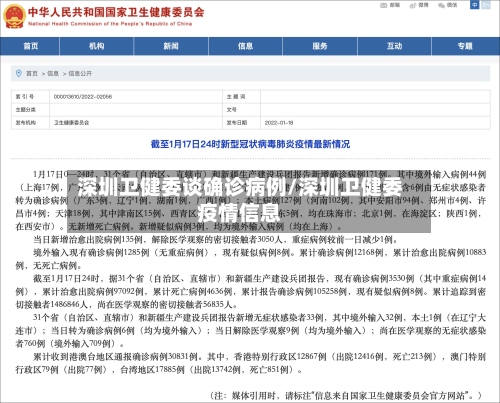This screenshot has width=500, height=403.
Task: Follow the 首页 breadcrumb link
Action: (x=32, y=73)
